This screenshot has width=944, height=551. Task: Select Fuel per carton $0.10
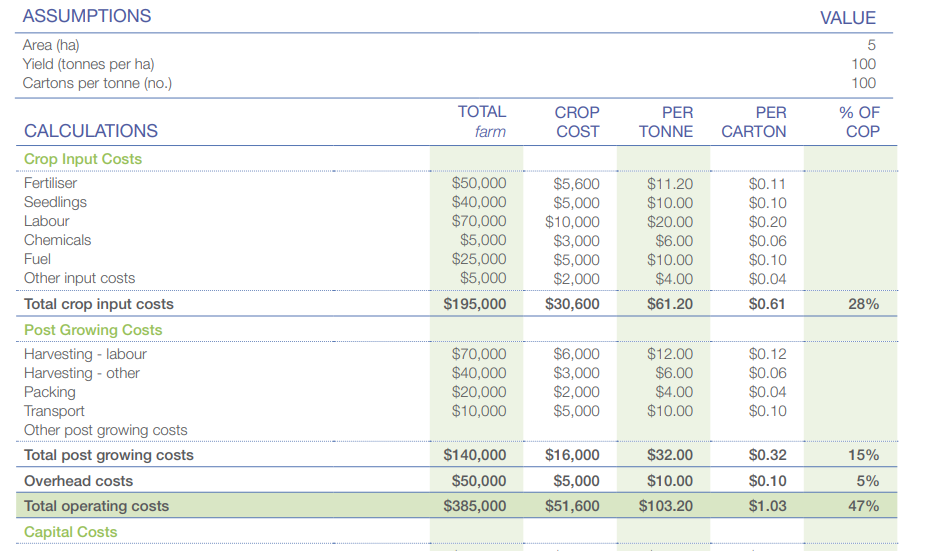pos(768,260)
